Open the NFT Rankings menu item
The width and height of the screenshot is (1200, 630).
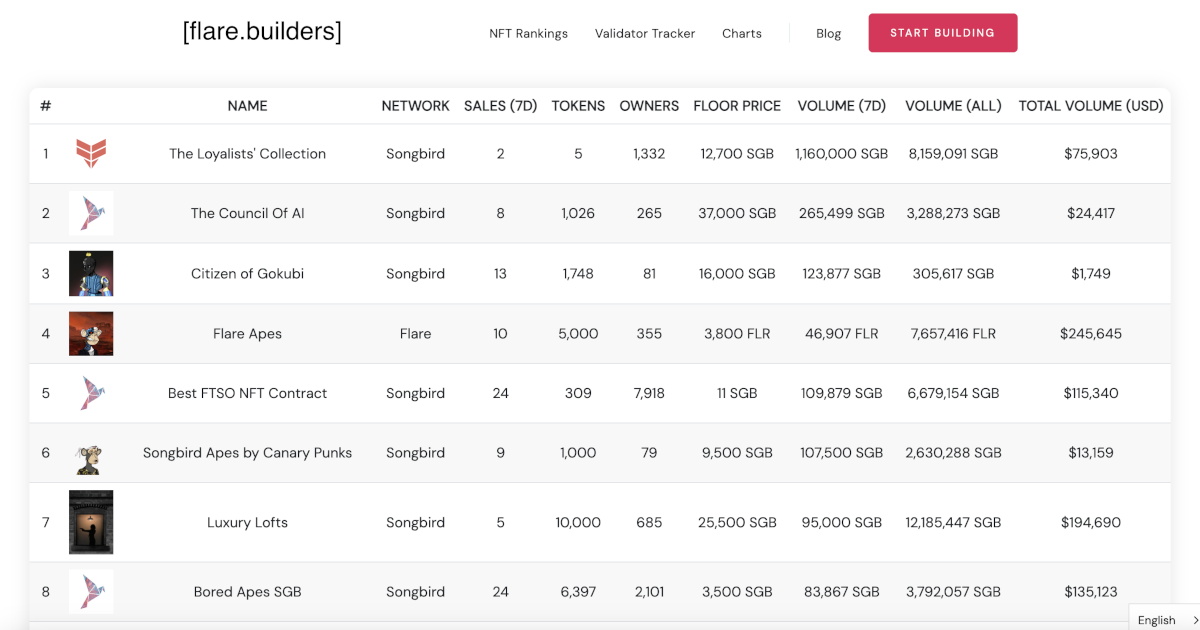coord(528,33)
